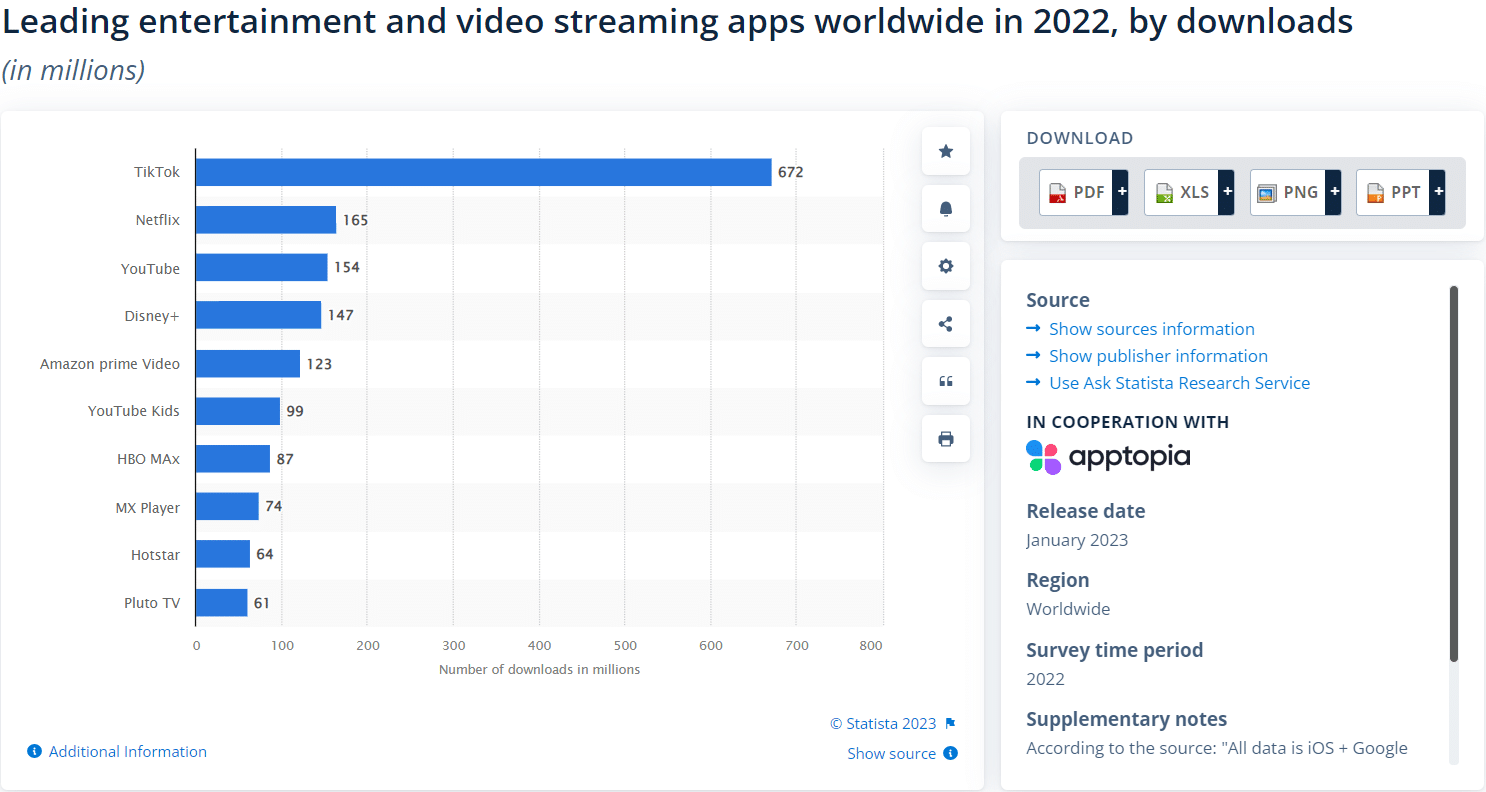1486x792 pixels.
Task: Click the PNG image file icon
Action: (x=1267, y=193)
